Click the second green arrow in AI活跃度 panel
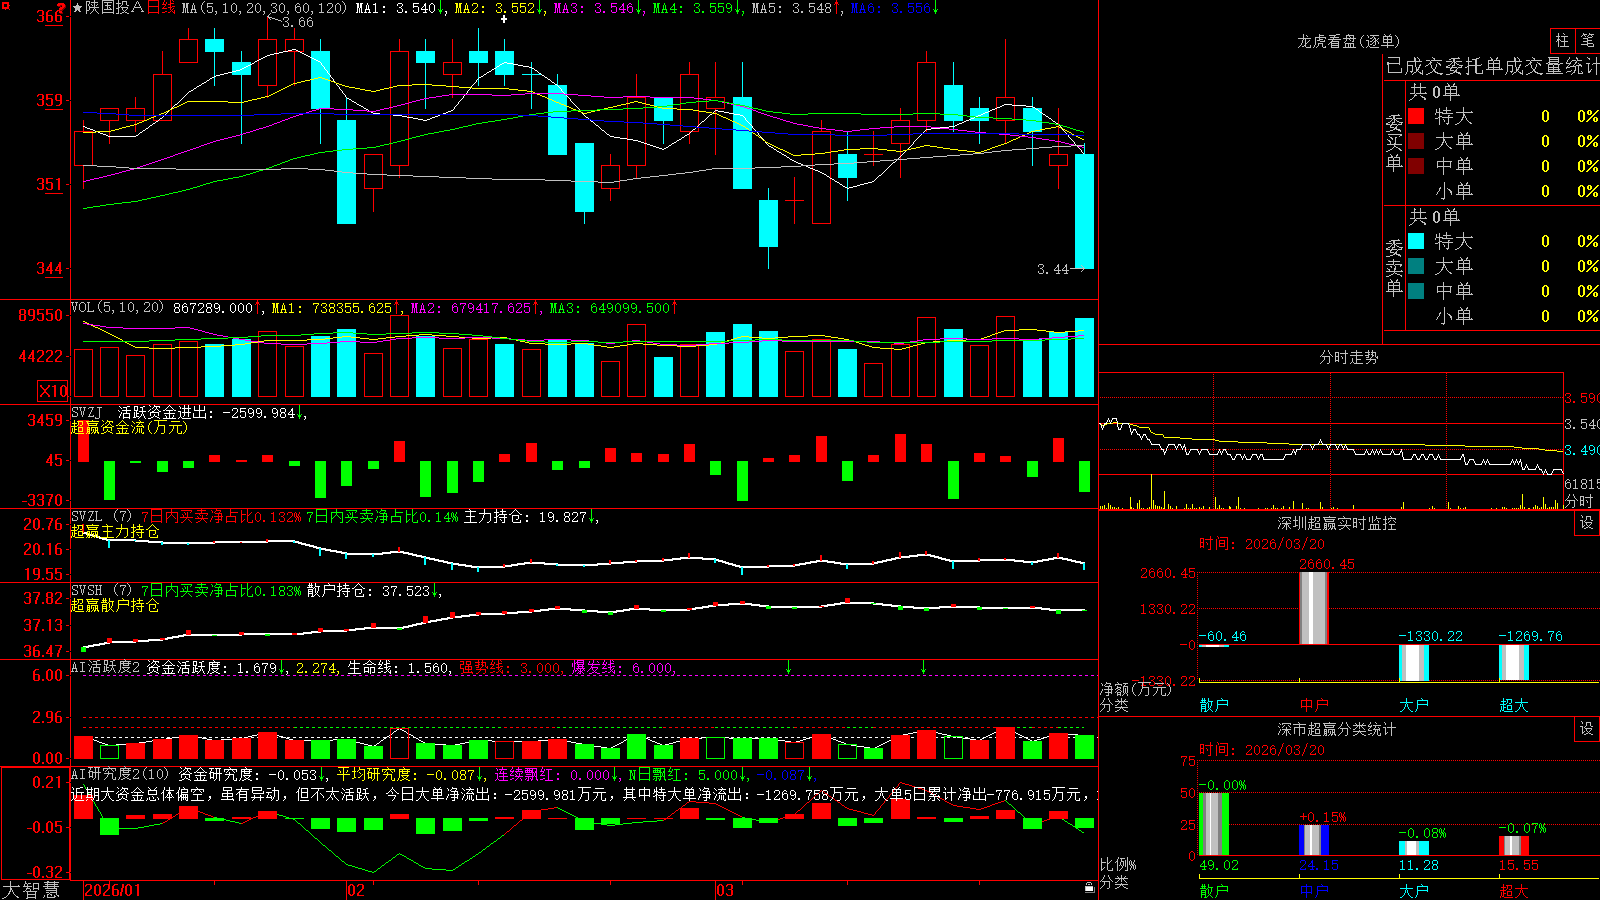Image resolution: width=1600 pixels, height=900 pixels. point(923,667)
